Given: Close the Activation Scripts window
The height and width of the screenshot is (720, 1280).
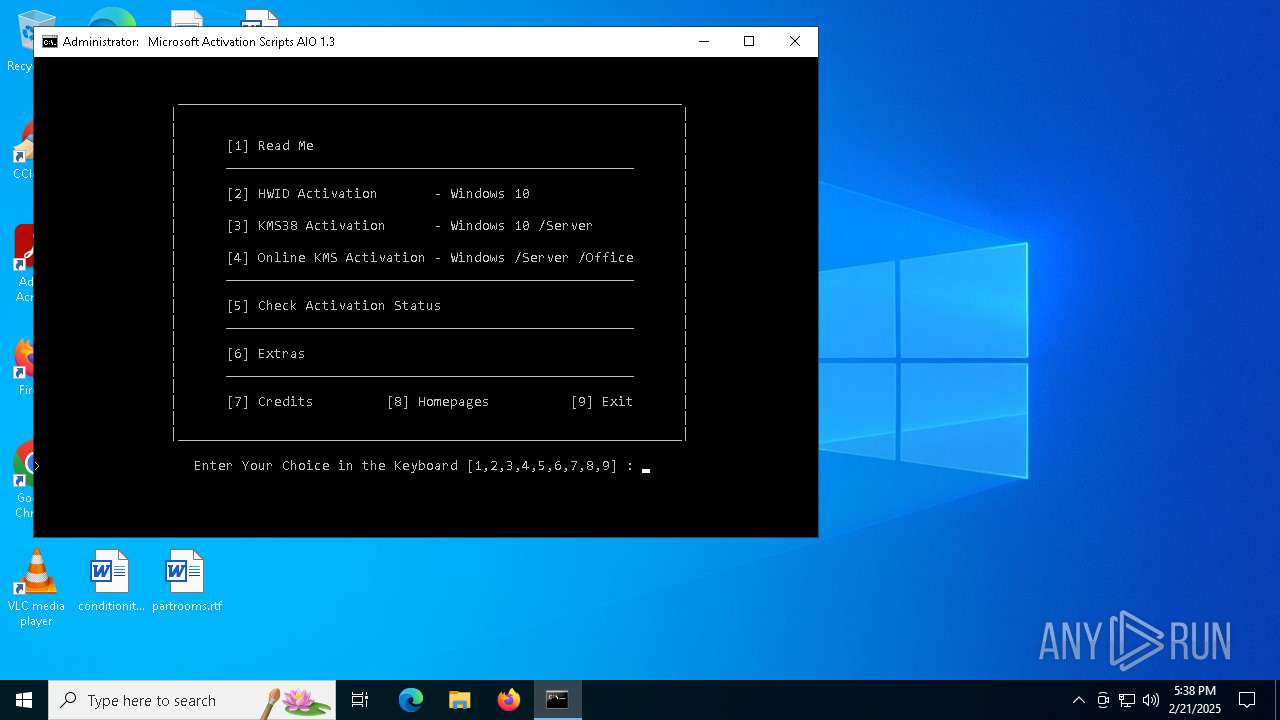Looking at the screenshot, I should pos(795,42).
